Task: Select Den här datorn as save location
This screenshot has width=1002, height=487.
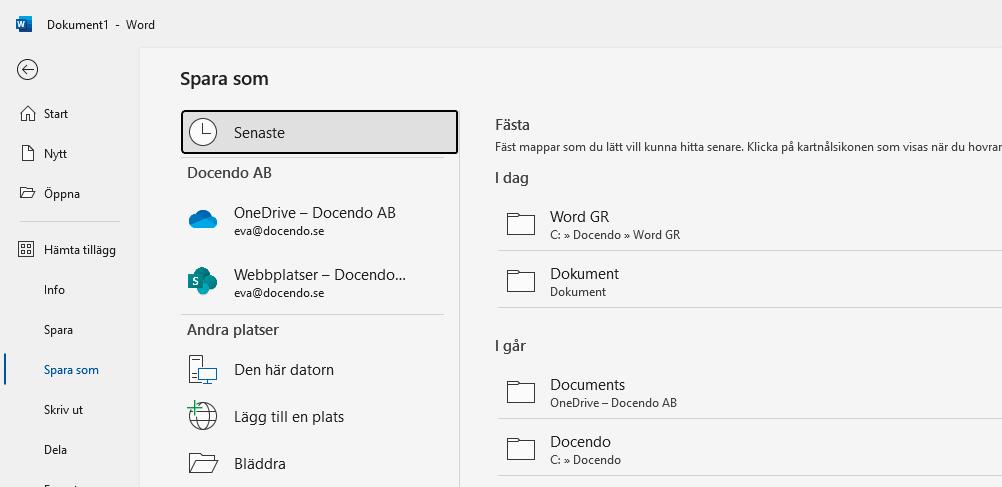Action: pyautogui.click(x=284, y=370)
